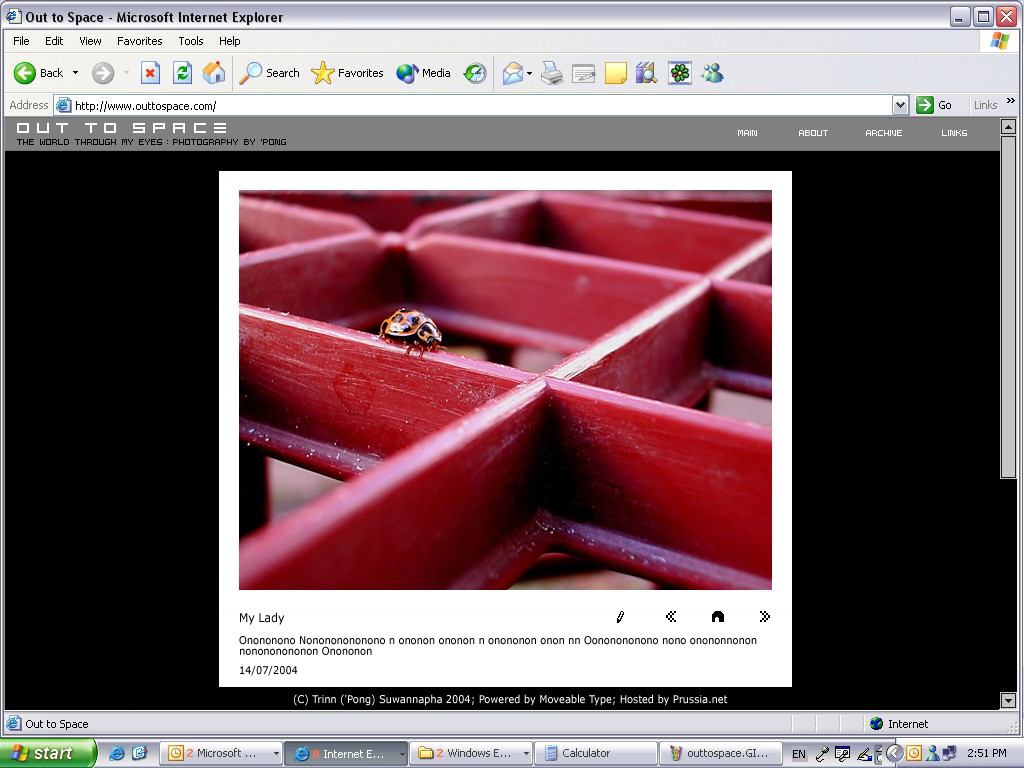The width and height of the screenshot is (1024, 768).
Task: Expand the address bar dropdown arrow
Action: pyautogui.click(x=900, y=105)
